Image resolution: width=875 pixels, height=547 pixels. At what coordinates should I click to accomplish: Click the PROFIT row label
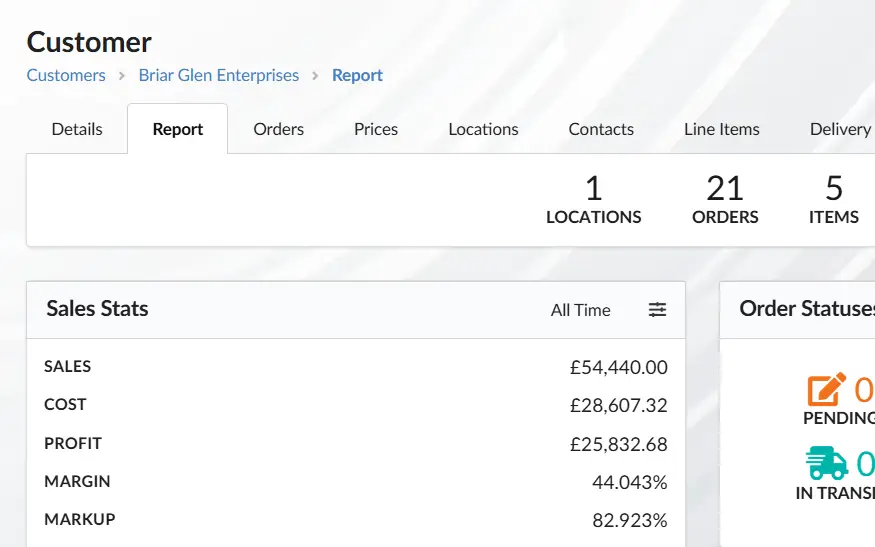(73, 443)
